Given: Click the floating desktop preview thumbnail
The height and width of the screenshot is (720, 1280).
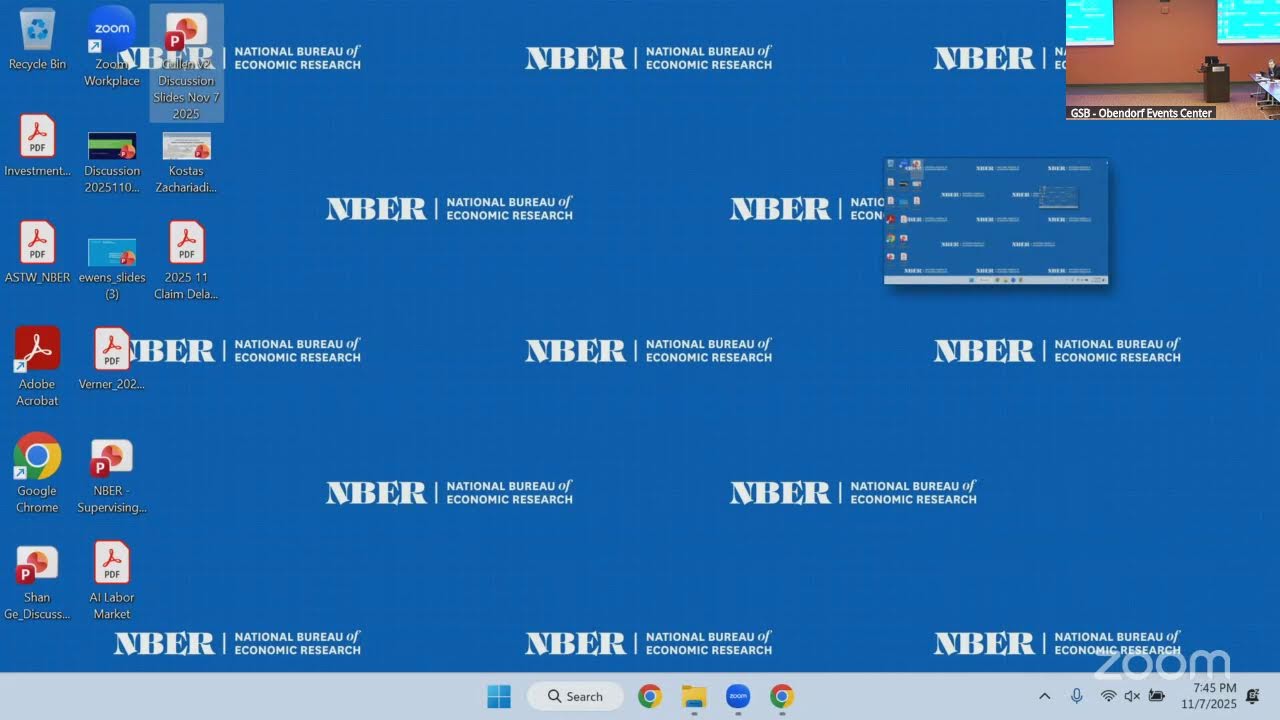Looking at the screenshot, I should click(996, 221).
